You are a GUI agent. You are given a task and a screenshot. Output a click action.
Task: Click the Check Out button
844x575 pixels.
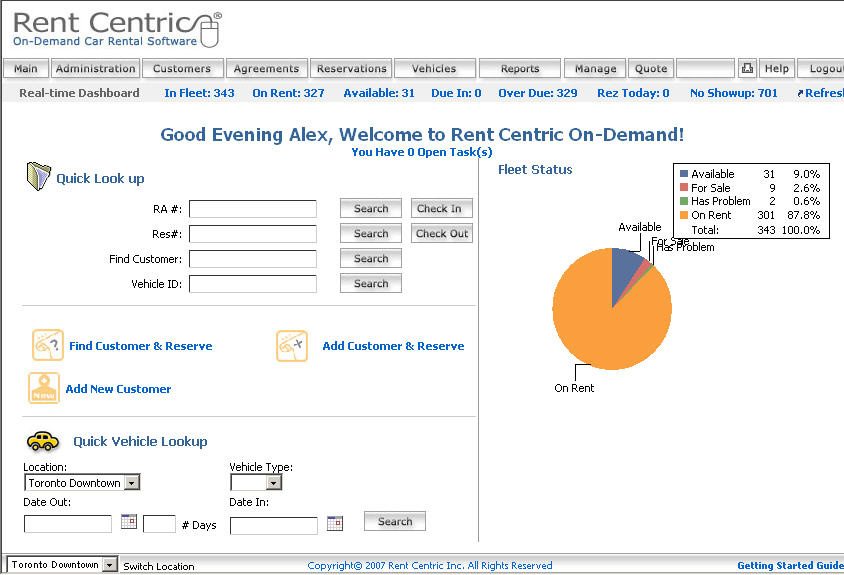coord(442,233)
